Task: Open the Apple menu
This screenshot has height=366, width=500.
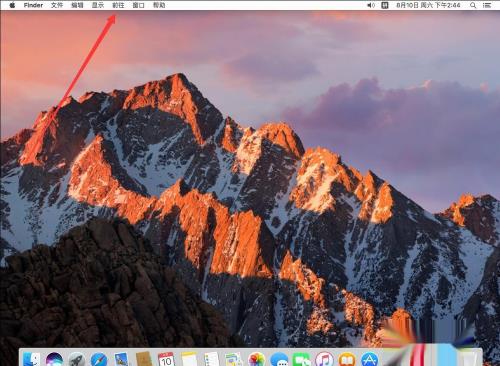Action: (x=12, y=5)
